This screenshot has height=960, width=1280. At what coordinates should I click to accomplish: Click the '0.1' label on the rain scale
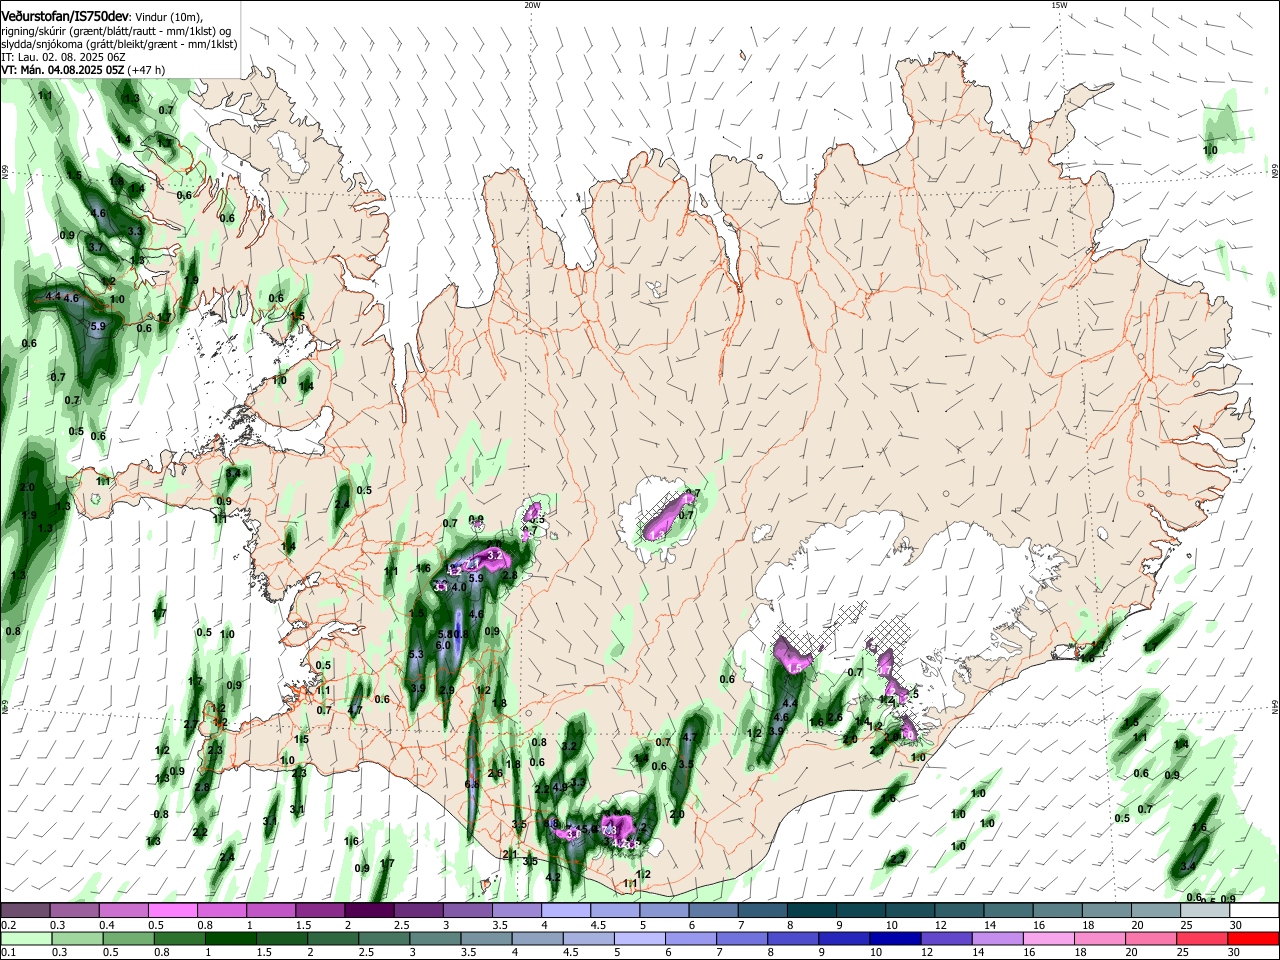click(7, 952)
